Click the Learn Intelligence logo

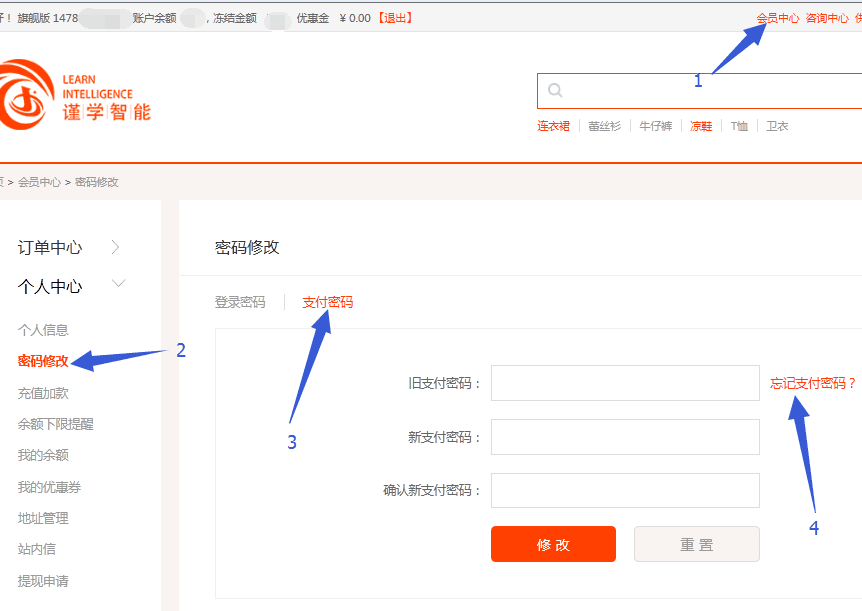coord(75,95)
